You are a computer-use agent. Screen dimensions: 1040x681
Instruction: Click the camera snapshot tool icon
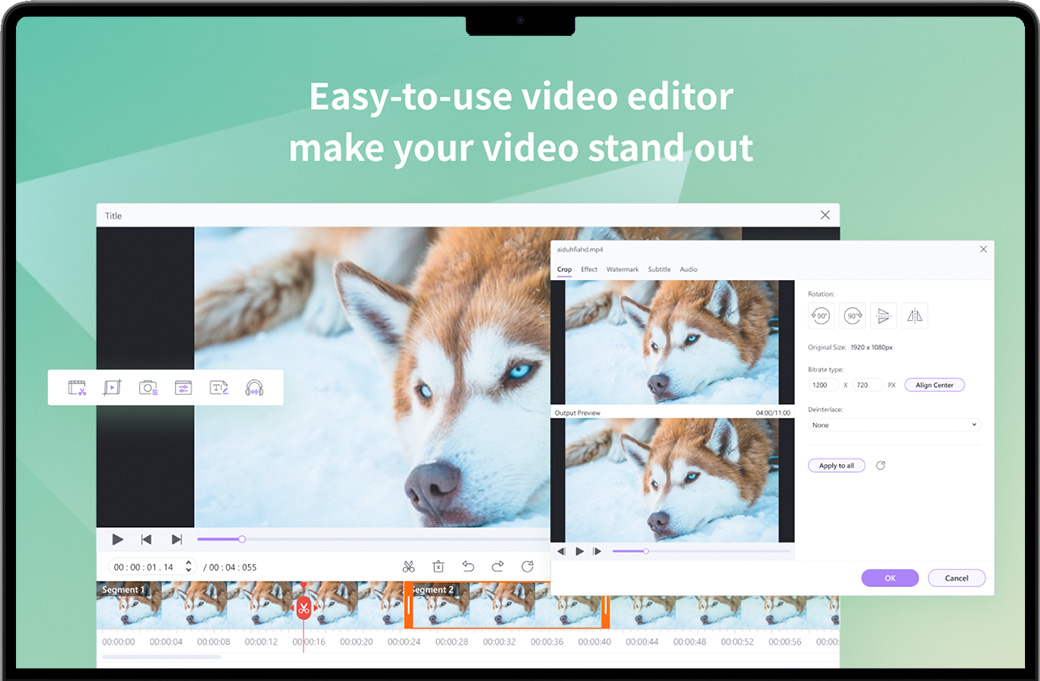[148, 388]
